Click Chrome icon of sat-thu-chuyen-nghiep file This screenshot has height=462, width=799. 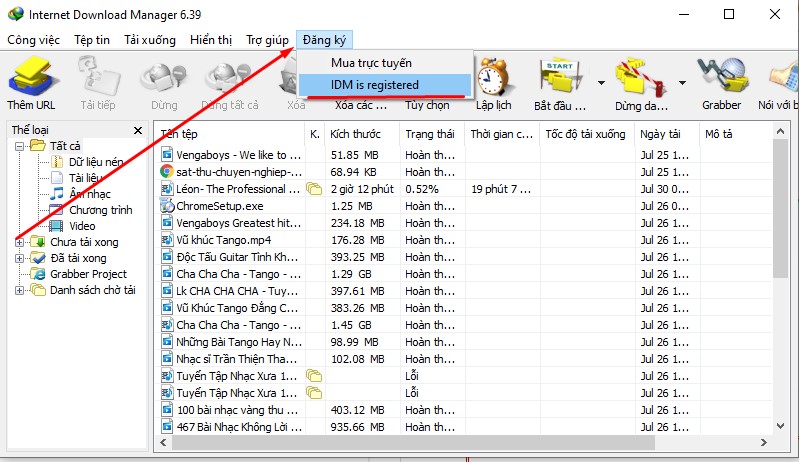167,172
